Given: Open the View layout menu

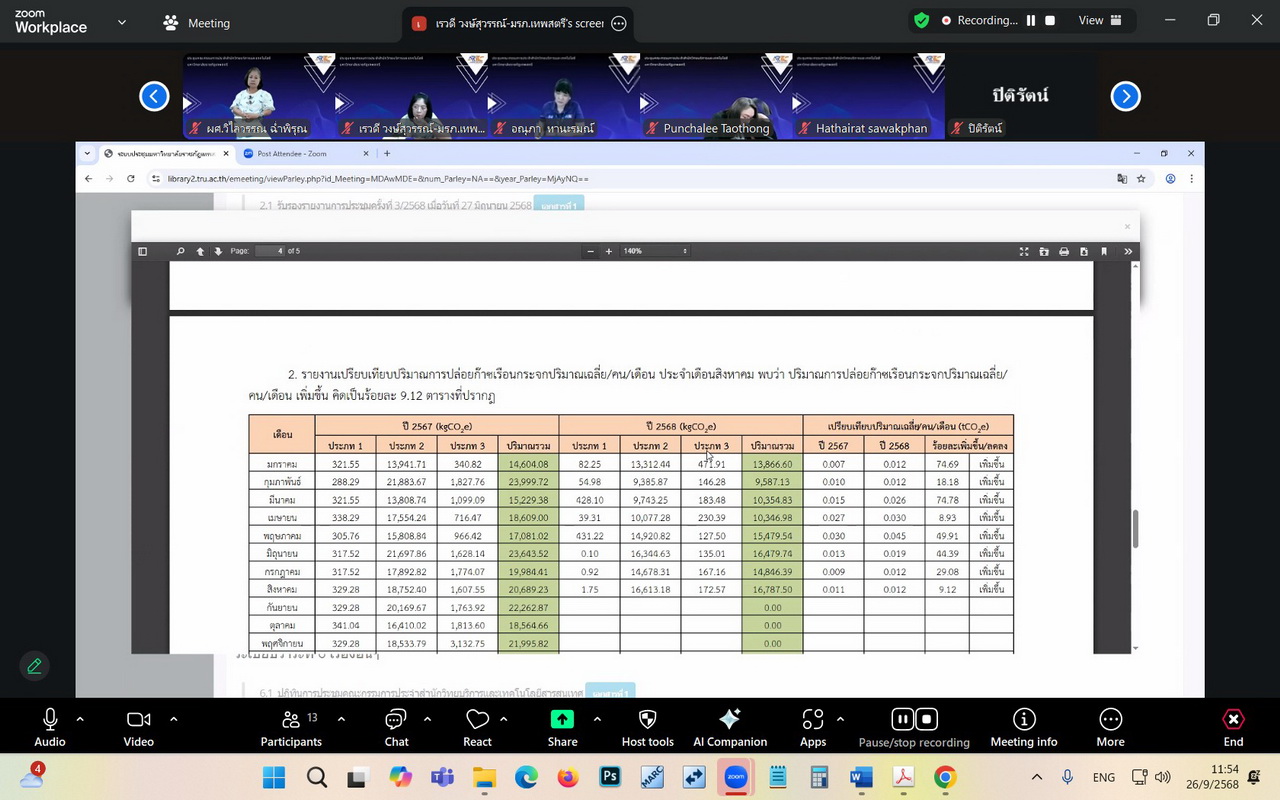Looking at the screenshot, I should pos(1099,21).
